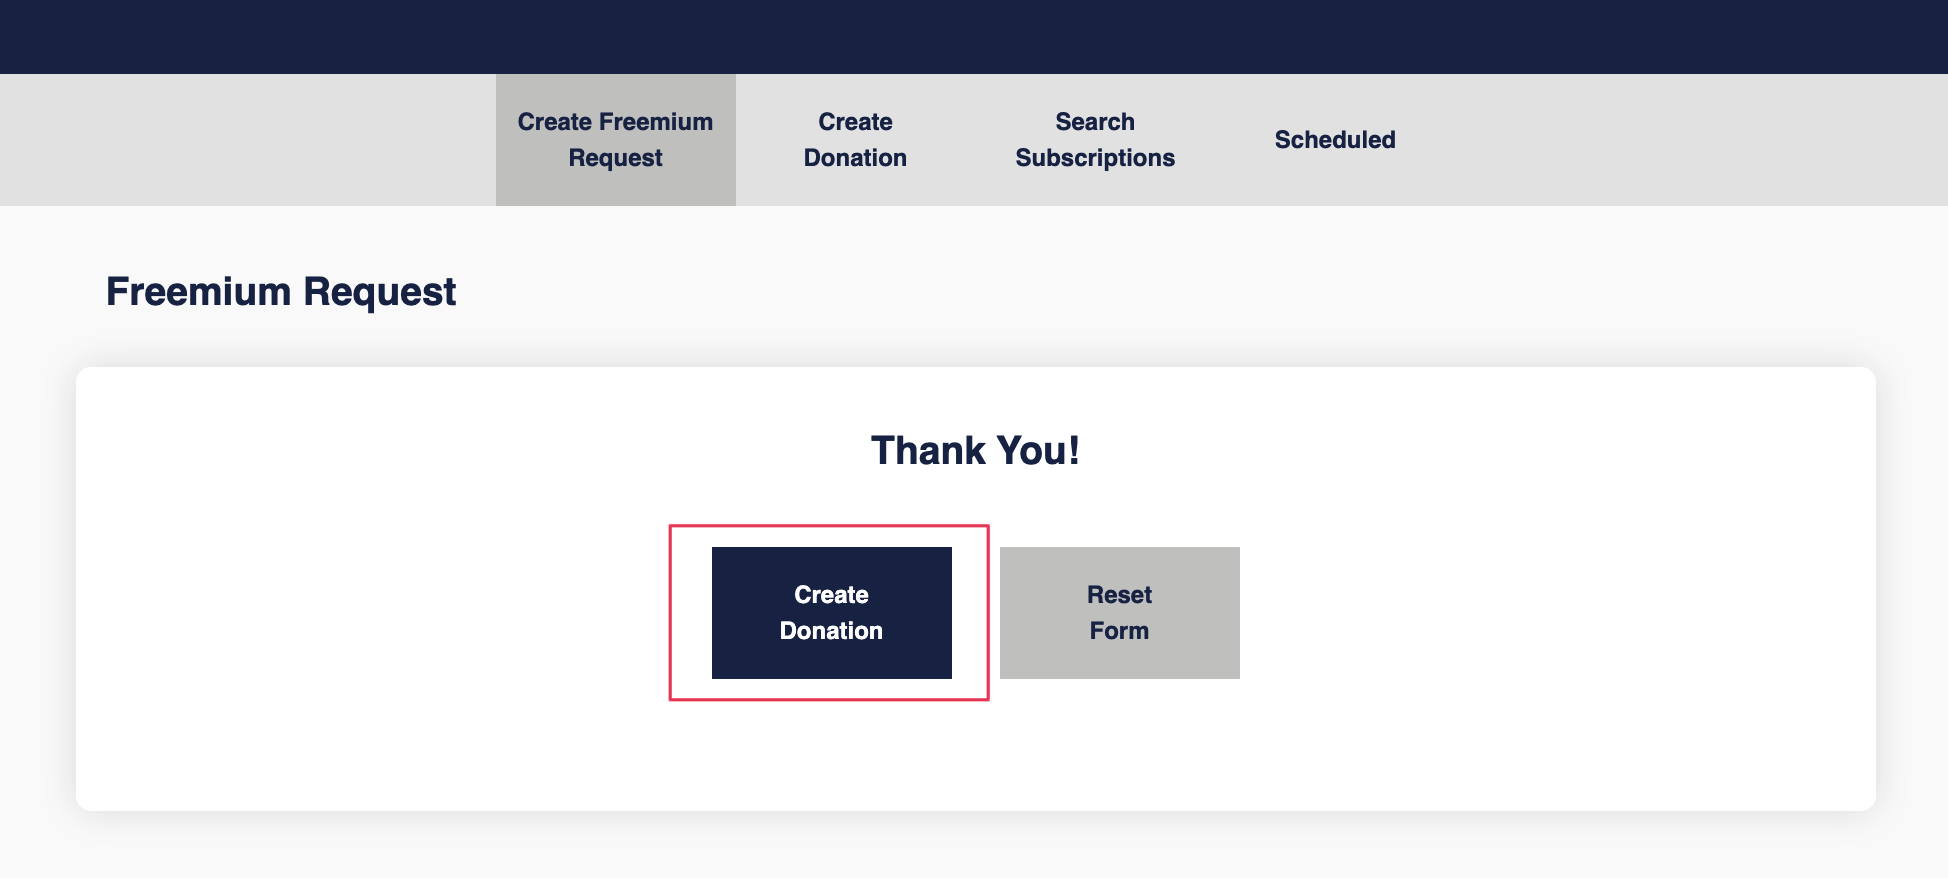Screen dimensions: 1948x878
Task: Go to the Scheduled tab
Action: coord(1335,140)
